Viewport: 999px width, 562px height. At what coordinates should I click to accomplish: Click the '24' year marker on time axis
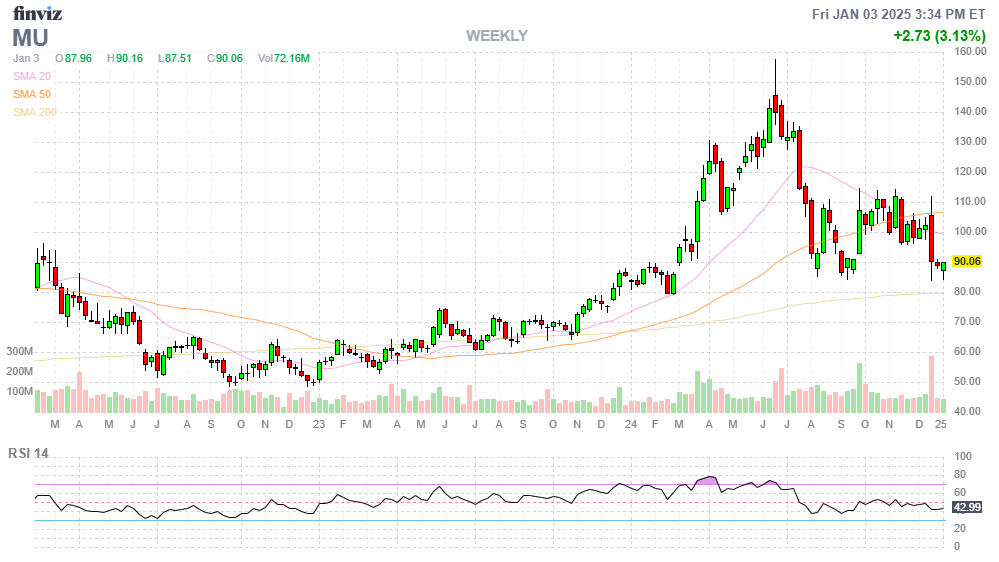[x=630, y=424]
